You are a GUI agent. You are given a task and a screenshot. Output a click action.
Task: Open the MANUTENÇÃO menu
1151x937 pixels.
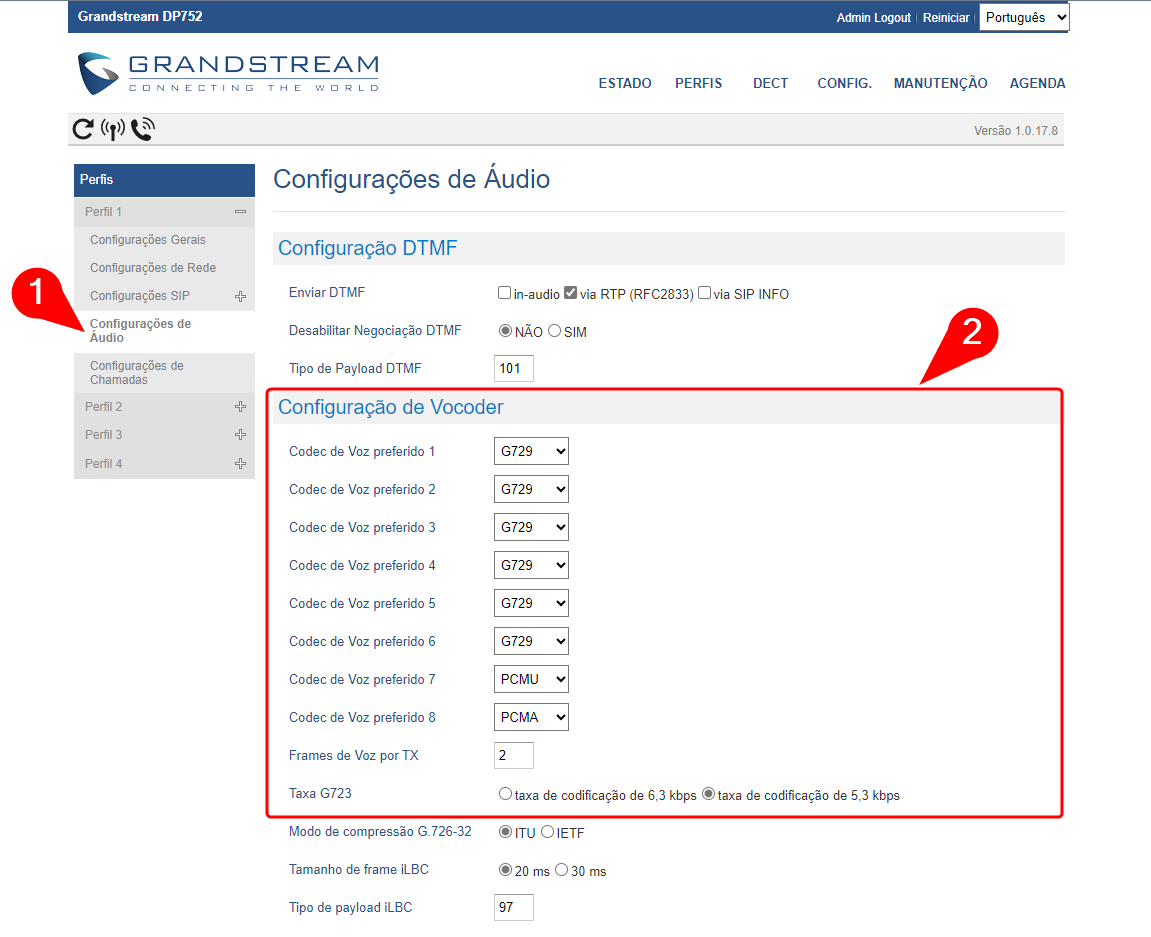[940, 84]
